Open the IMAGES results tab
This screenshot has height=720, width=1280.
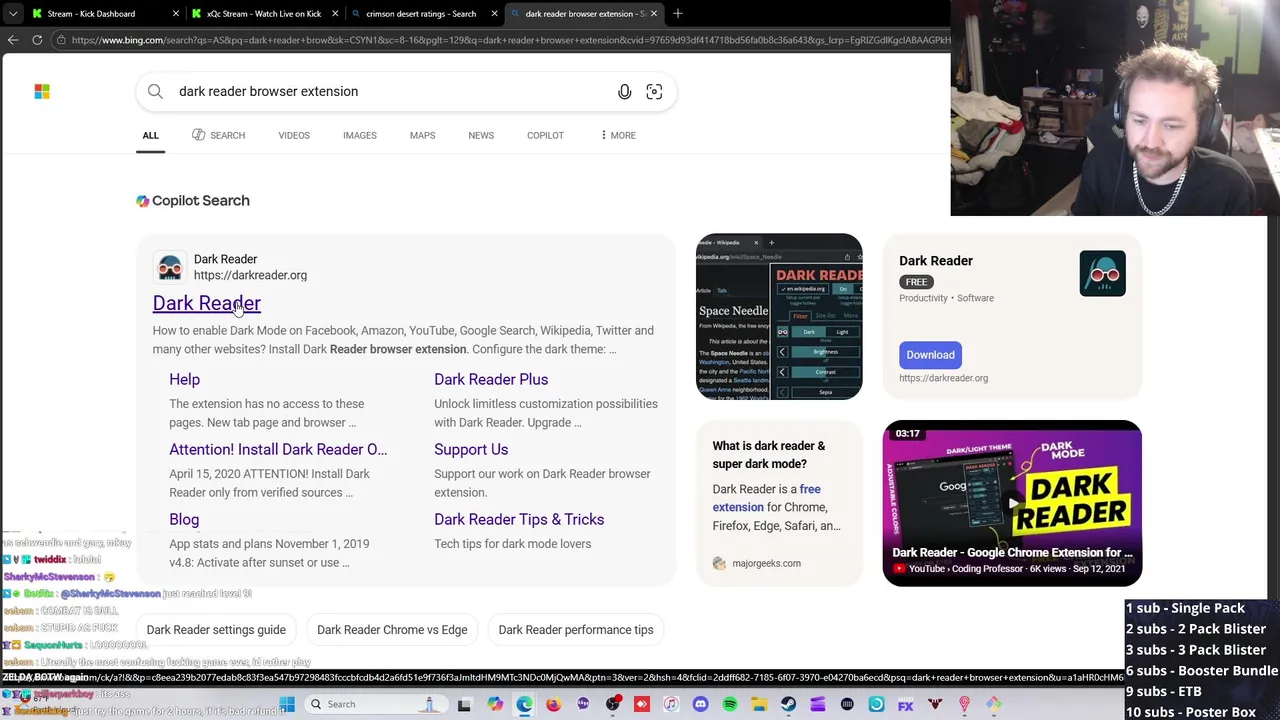(x=360, y=135)
